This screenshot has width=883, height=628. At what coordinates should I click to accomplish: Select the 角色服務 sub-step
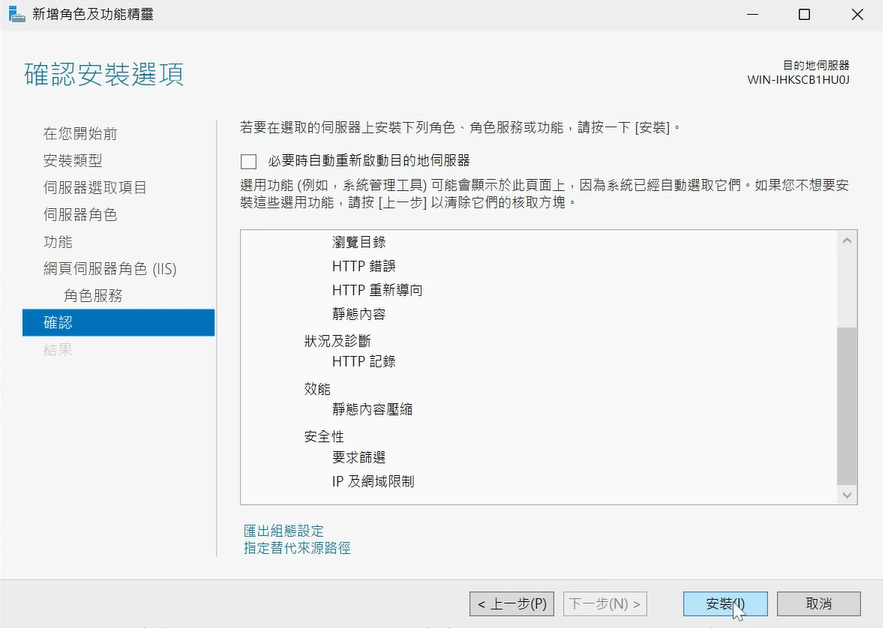93,296
